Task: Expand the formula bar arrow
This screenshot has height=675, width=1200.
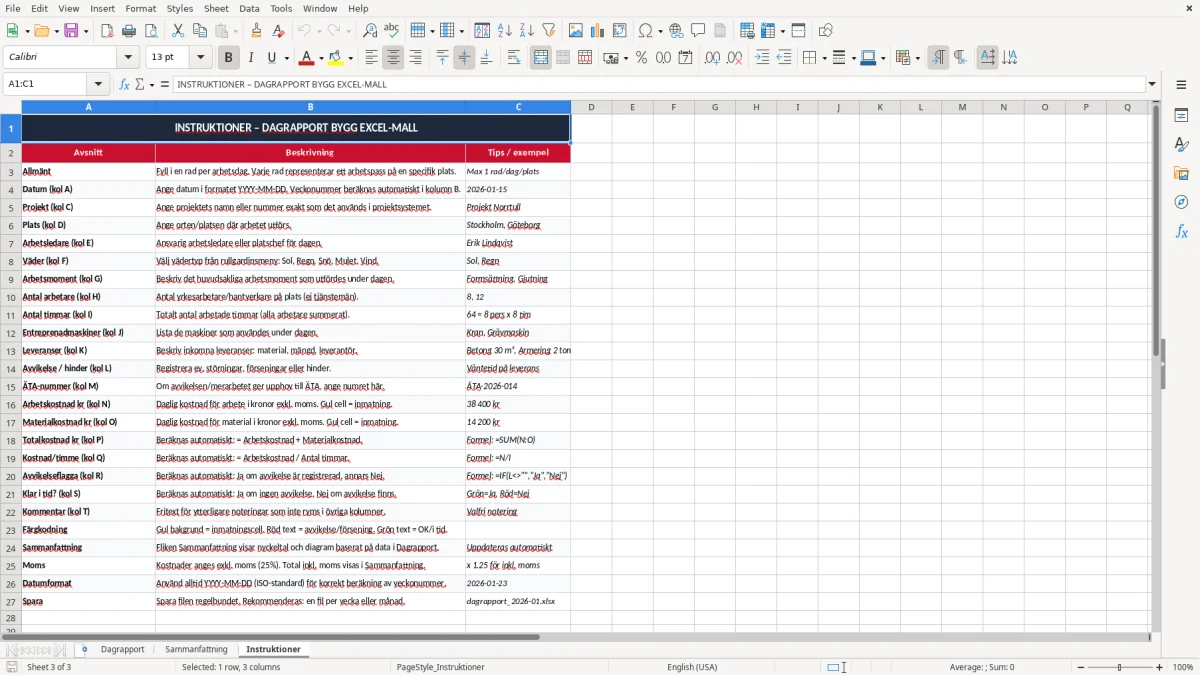Action: tap(1152, 84)
